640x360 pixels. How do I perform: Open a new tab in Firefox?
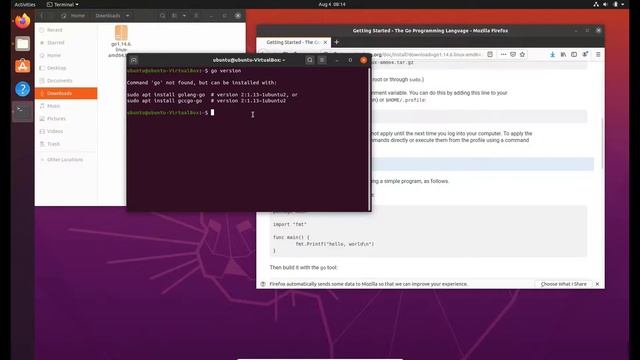pyautogui.click(x=336, y=42)
